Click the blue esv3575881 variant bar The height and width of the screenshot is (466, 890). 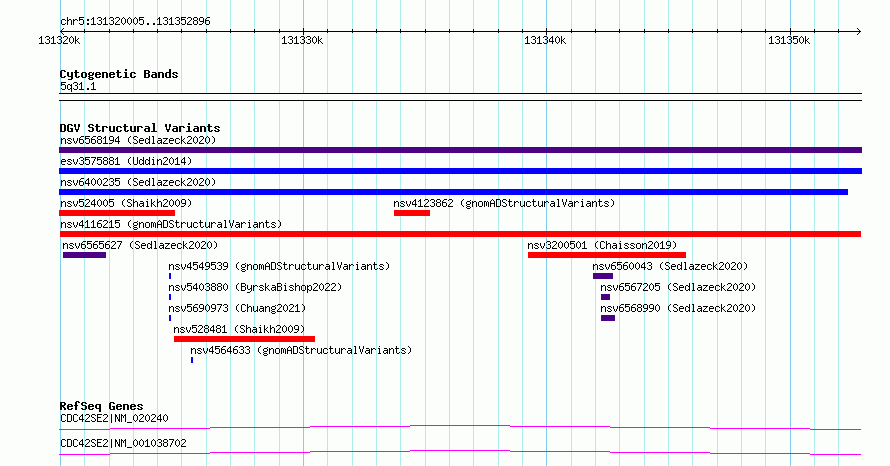[460, 171]
